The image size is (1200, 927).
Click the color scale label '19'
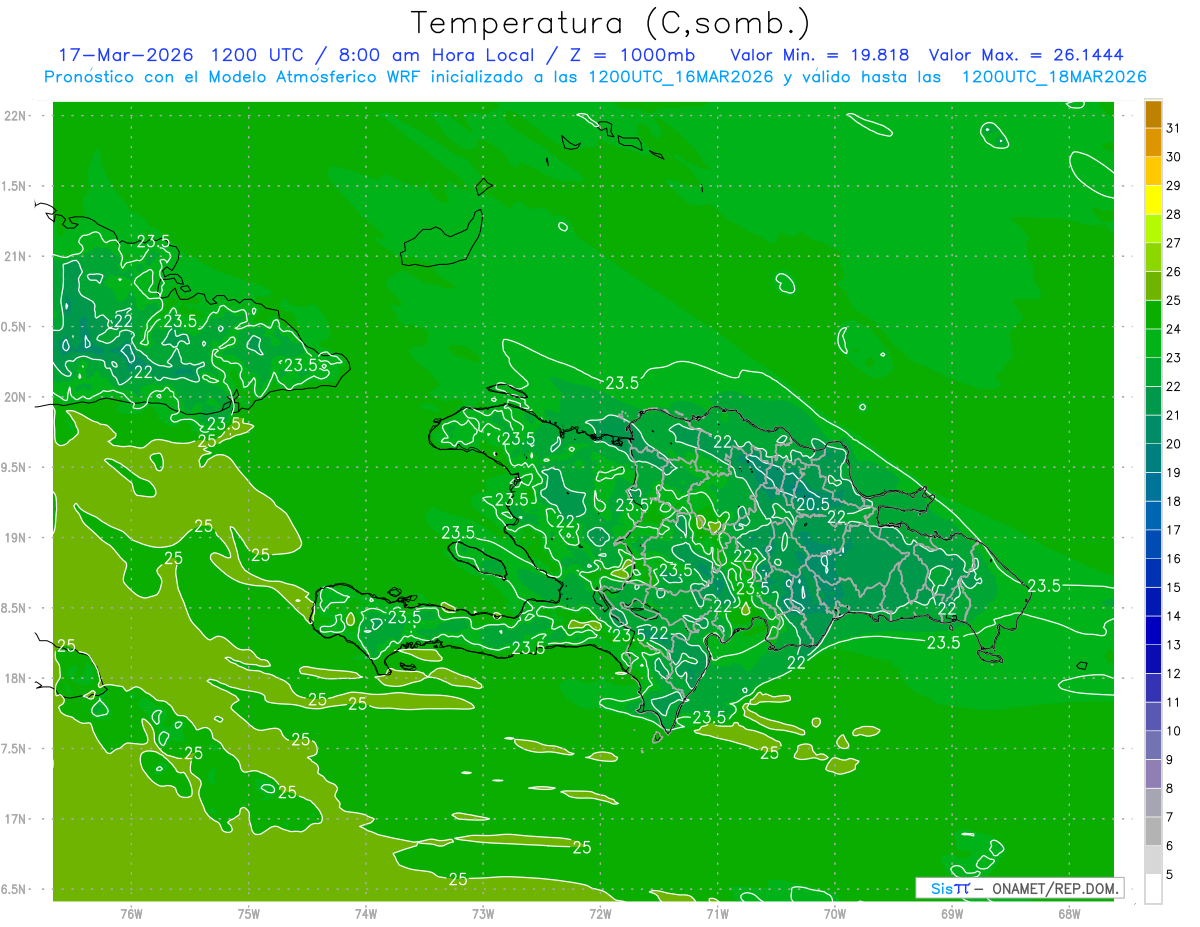(x=1174, y=472)
